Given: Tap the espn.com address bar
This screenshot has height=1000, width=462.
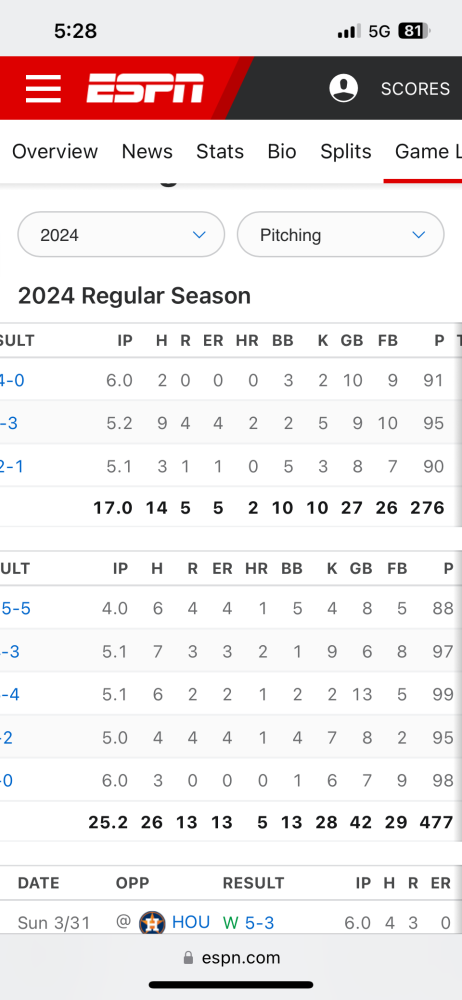Looking at the screenshot, I should [x=231, y=958].
